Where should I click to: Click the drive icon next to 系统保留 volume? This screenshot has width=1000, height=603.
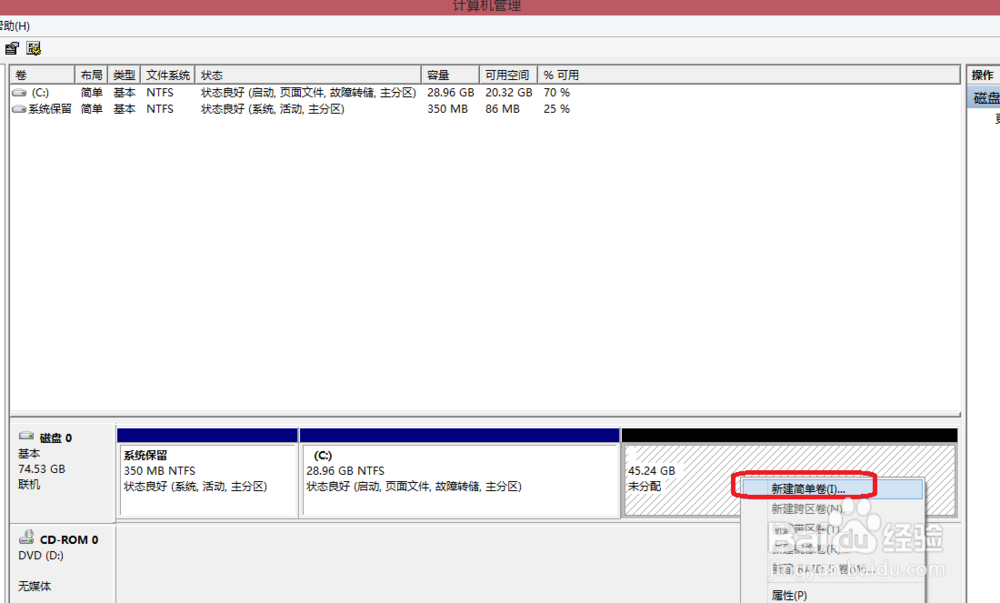17,108
